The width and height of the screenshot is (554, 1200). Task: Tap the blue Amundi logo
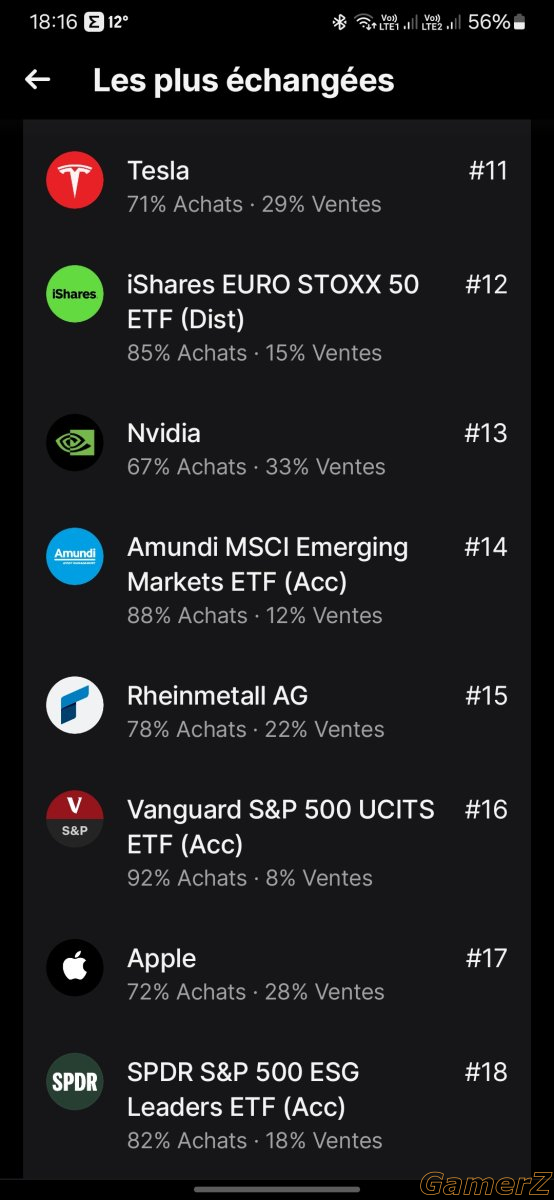point(75,556)
